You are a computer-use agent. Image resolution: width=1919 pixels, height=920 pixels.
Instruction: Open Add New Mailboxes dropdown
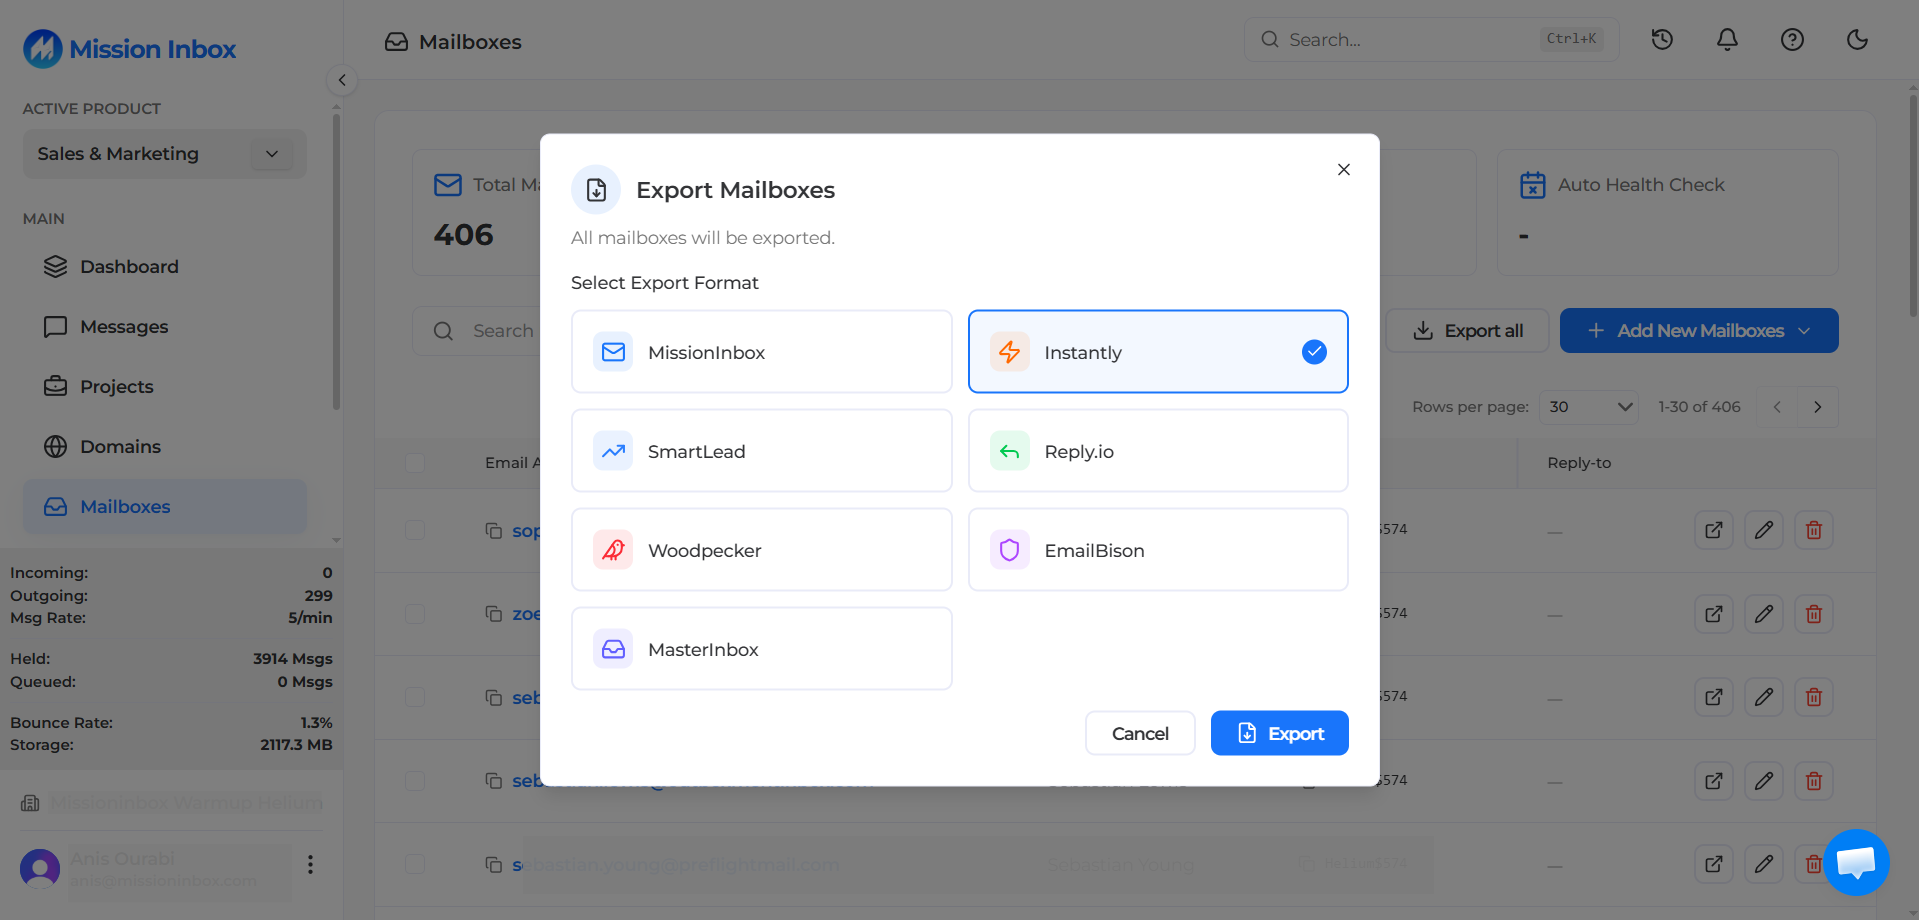click(x=1698, y=331)
